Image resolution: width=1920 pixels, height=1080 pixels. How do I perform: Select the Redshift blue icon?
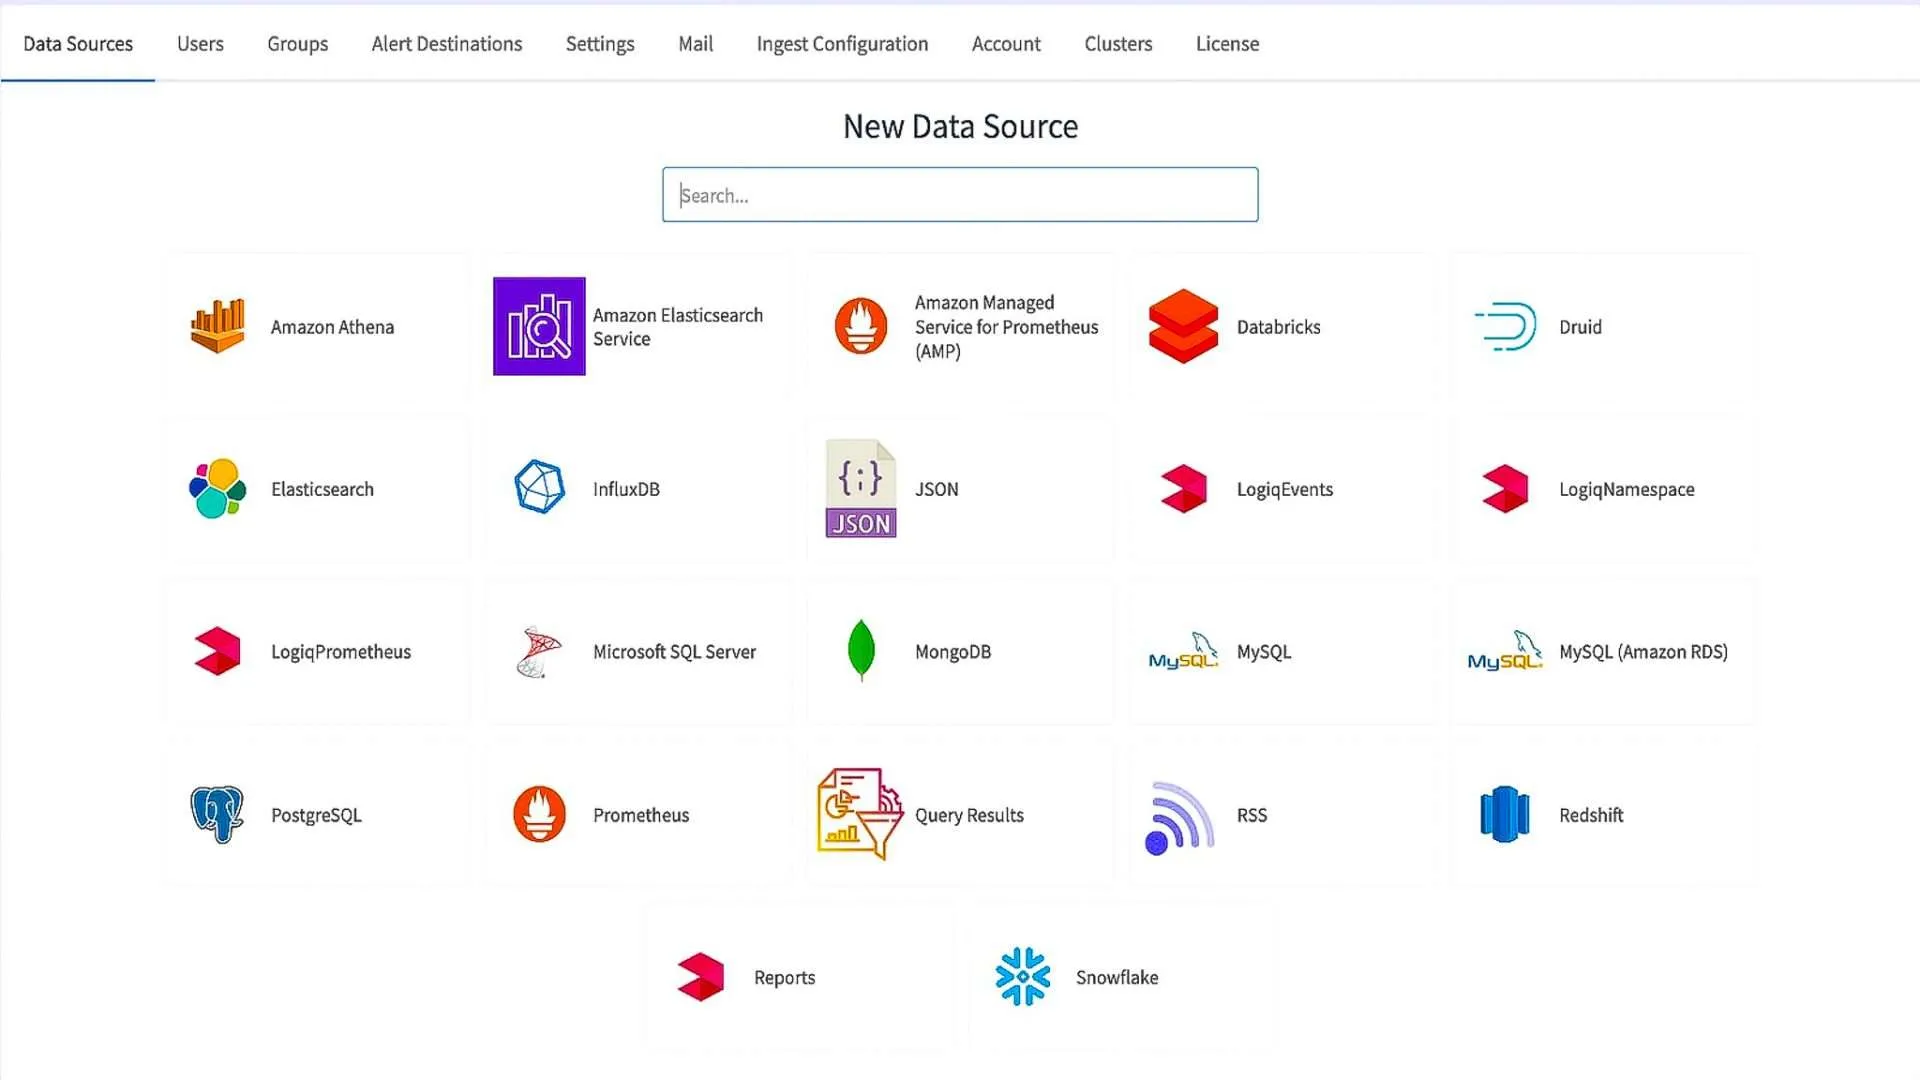click(1505, 814)
